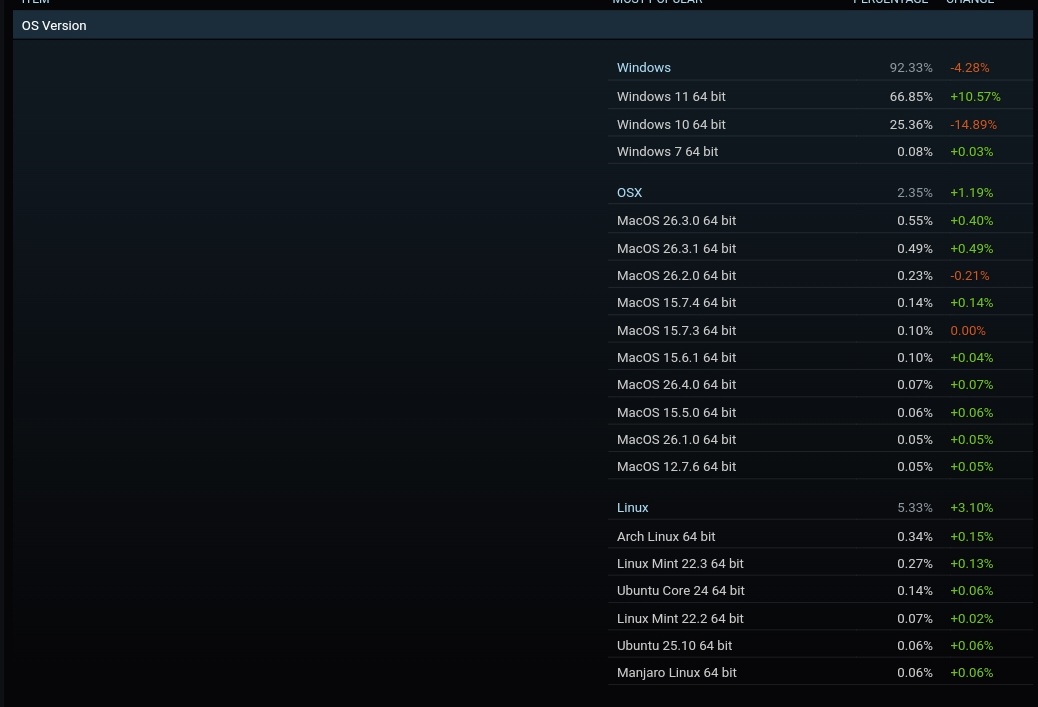Select the OSX category heading

click(x=629, y=193)
